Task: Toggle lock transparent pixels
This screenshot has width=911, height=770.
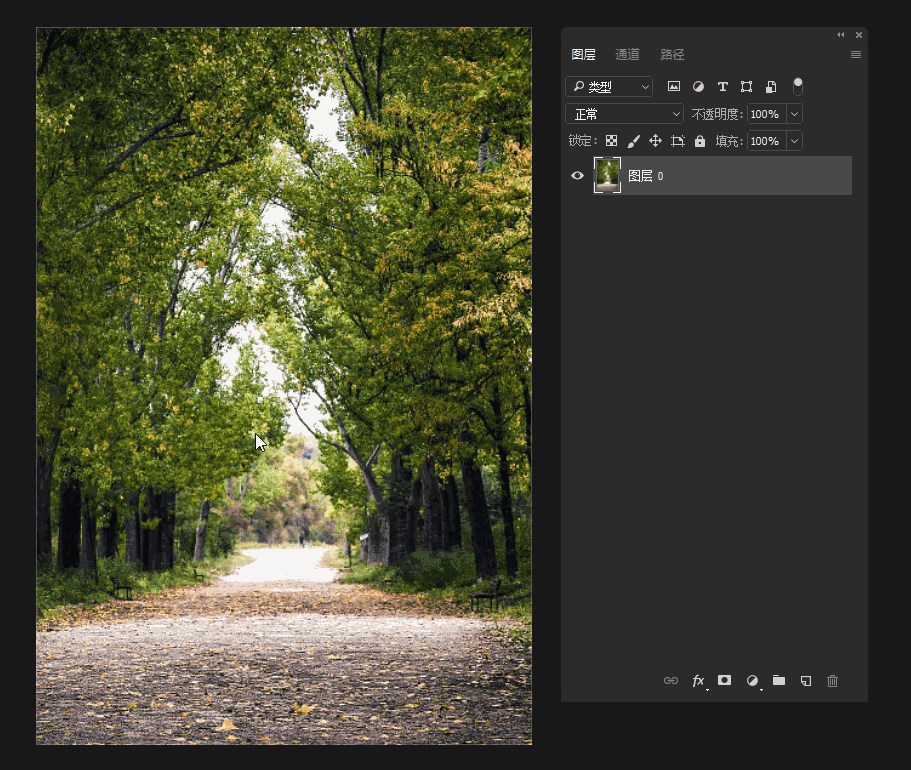Action: [x=611, y=141]
